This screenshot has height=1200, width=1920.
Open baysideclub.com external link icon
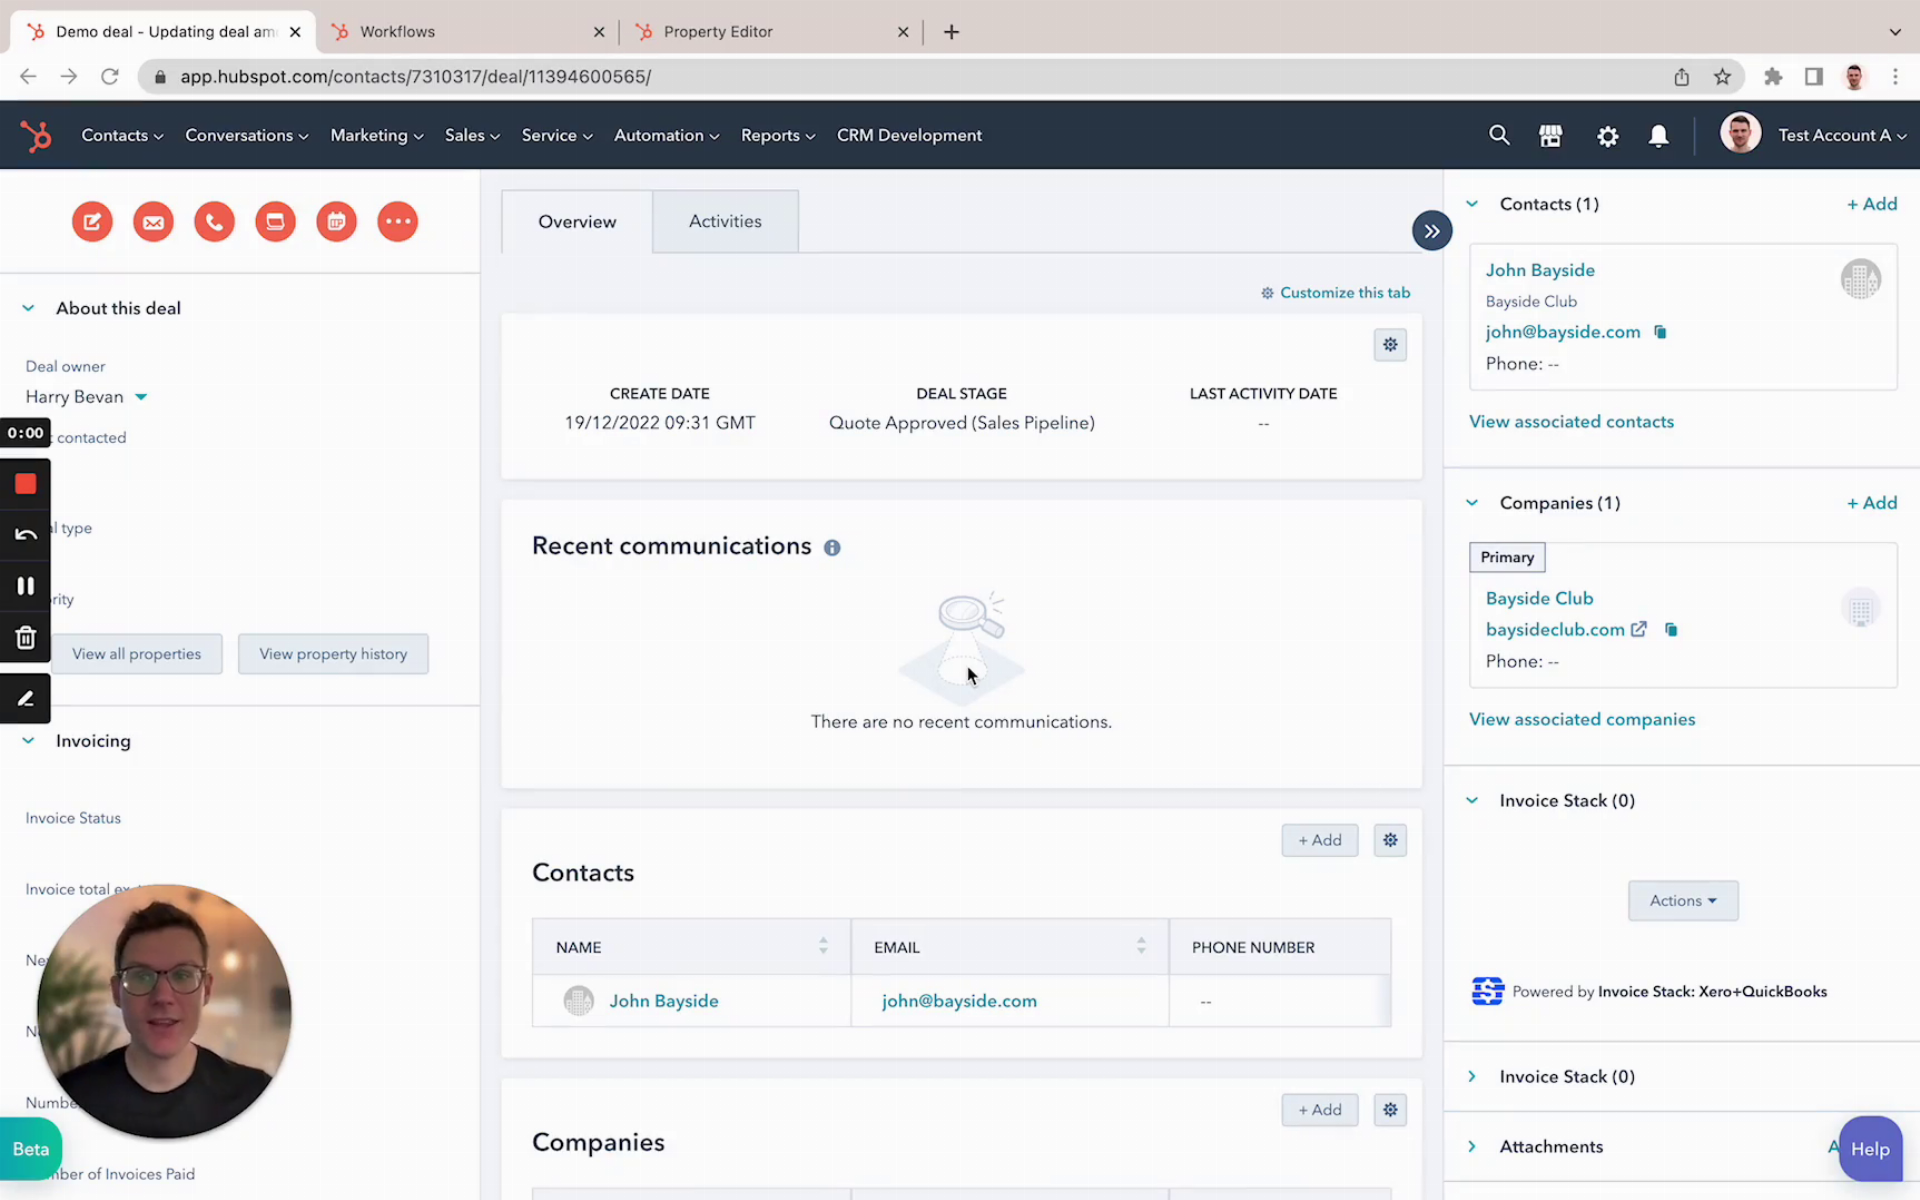1638,629
